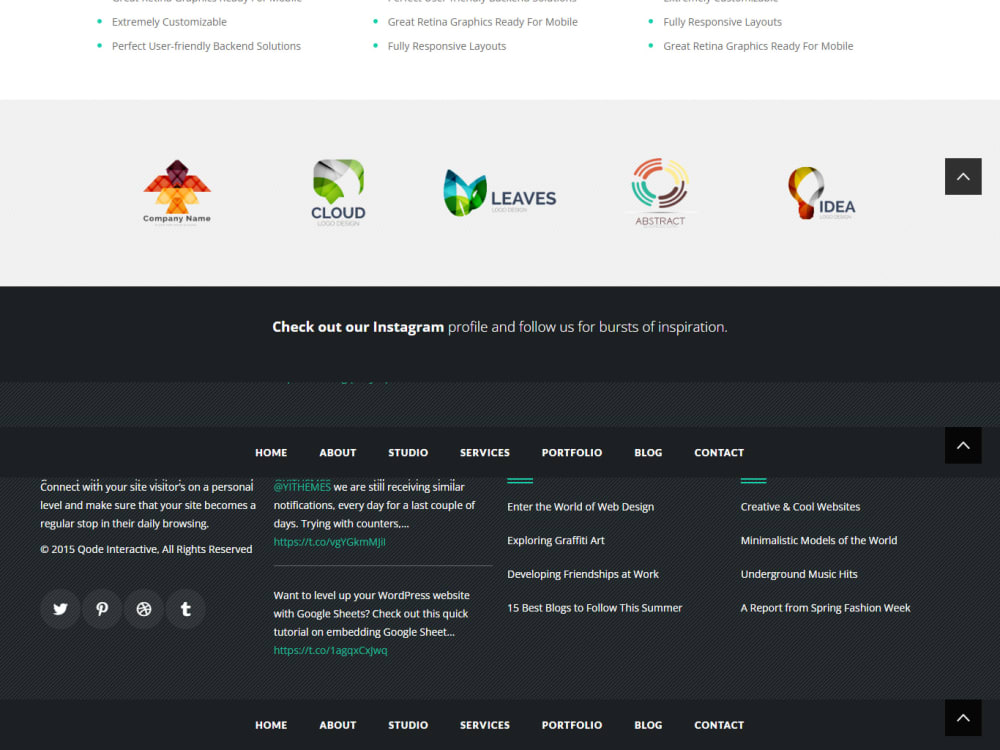This screenshot has height=750, width=1000.
Task: Open the PORTFOLIO menu item
Action: [572, 452]
